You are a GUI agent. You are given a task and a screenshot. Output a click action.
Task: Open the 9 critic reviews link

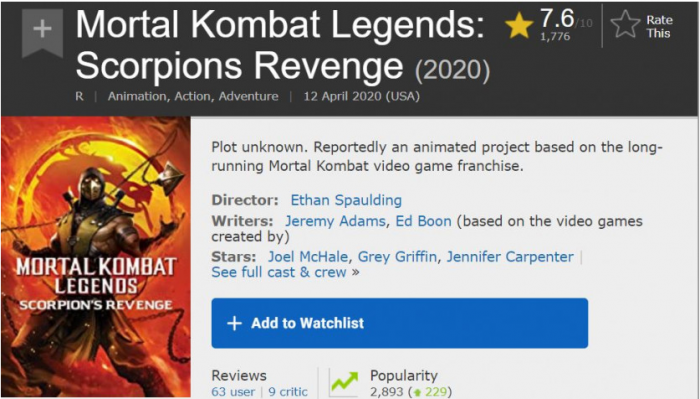(288, 392)
